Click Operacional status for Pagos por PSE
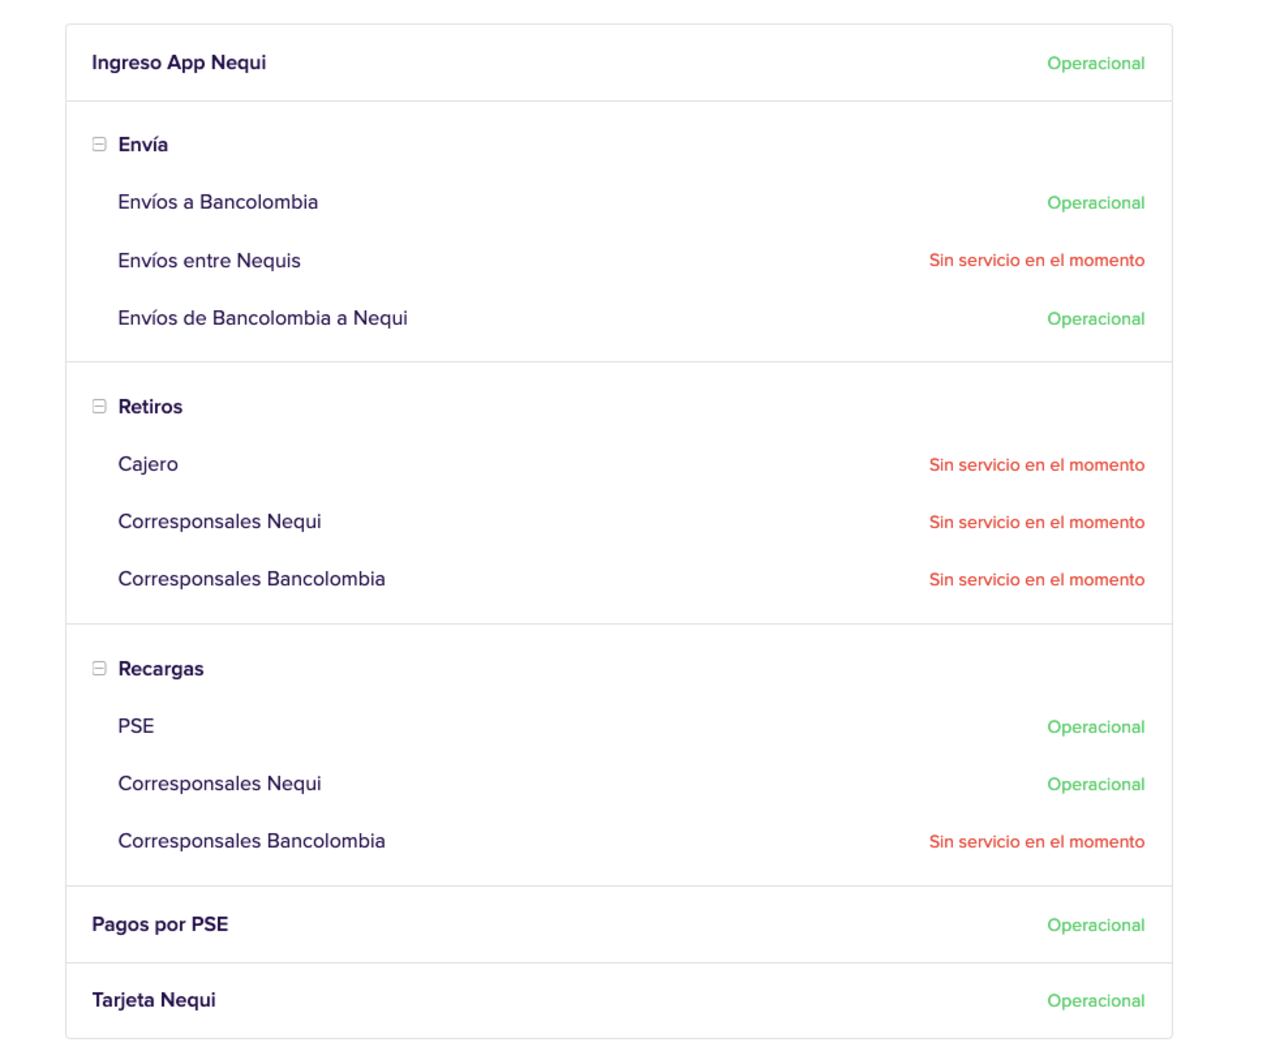The image size is (1280, 1047). (x=1095, y=926)
